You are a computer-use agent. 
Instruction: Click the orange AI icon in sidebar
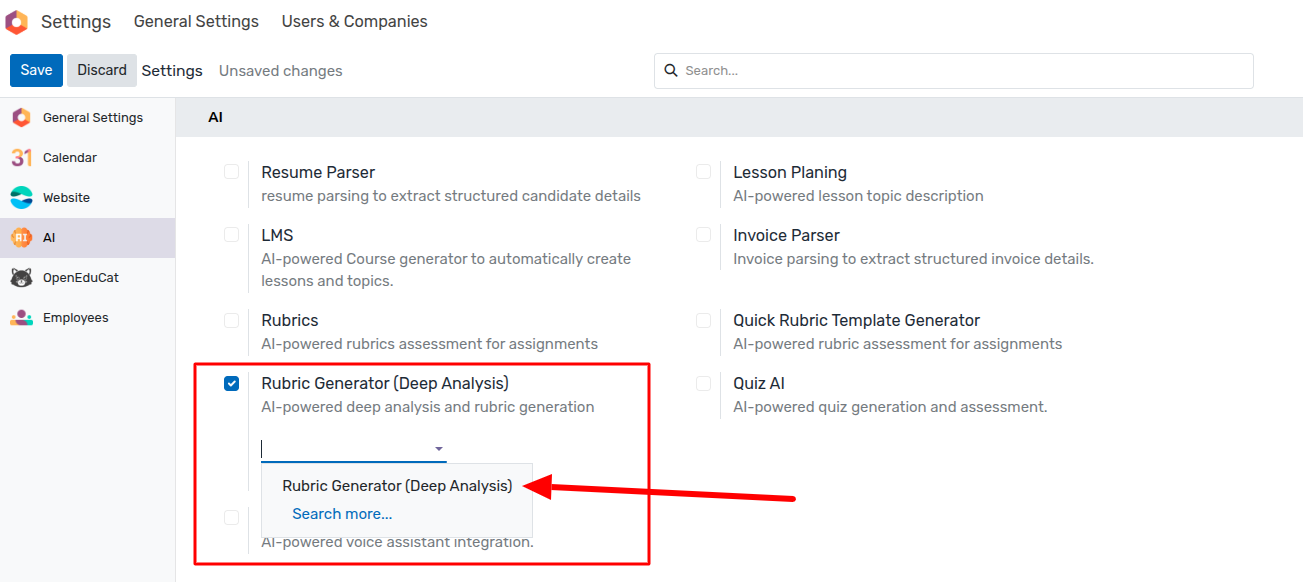21,238
